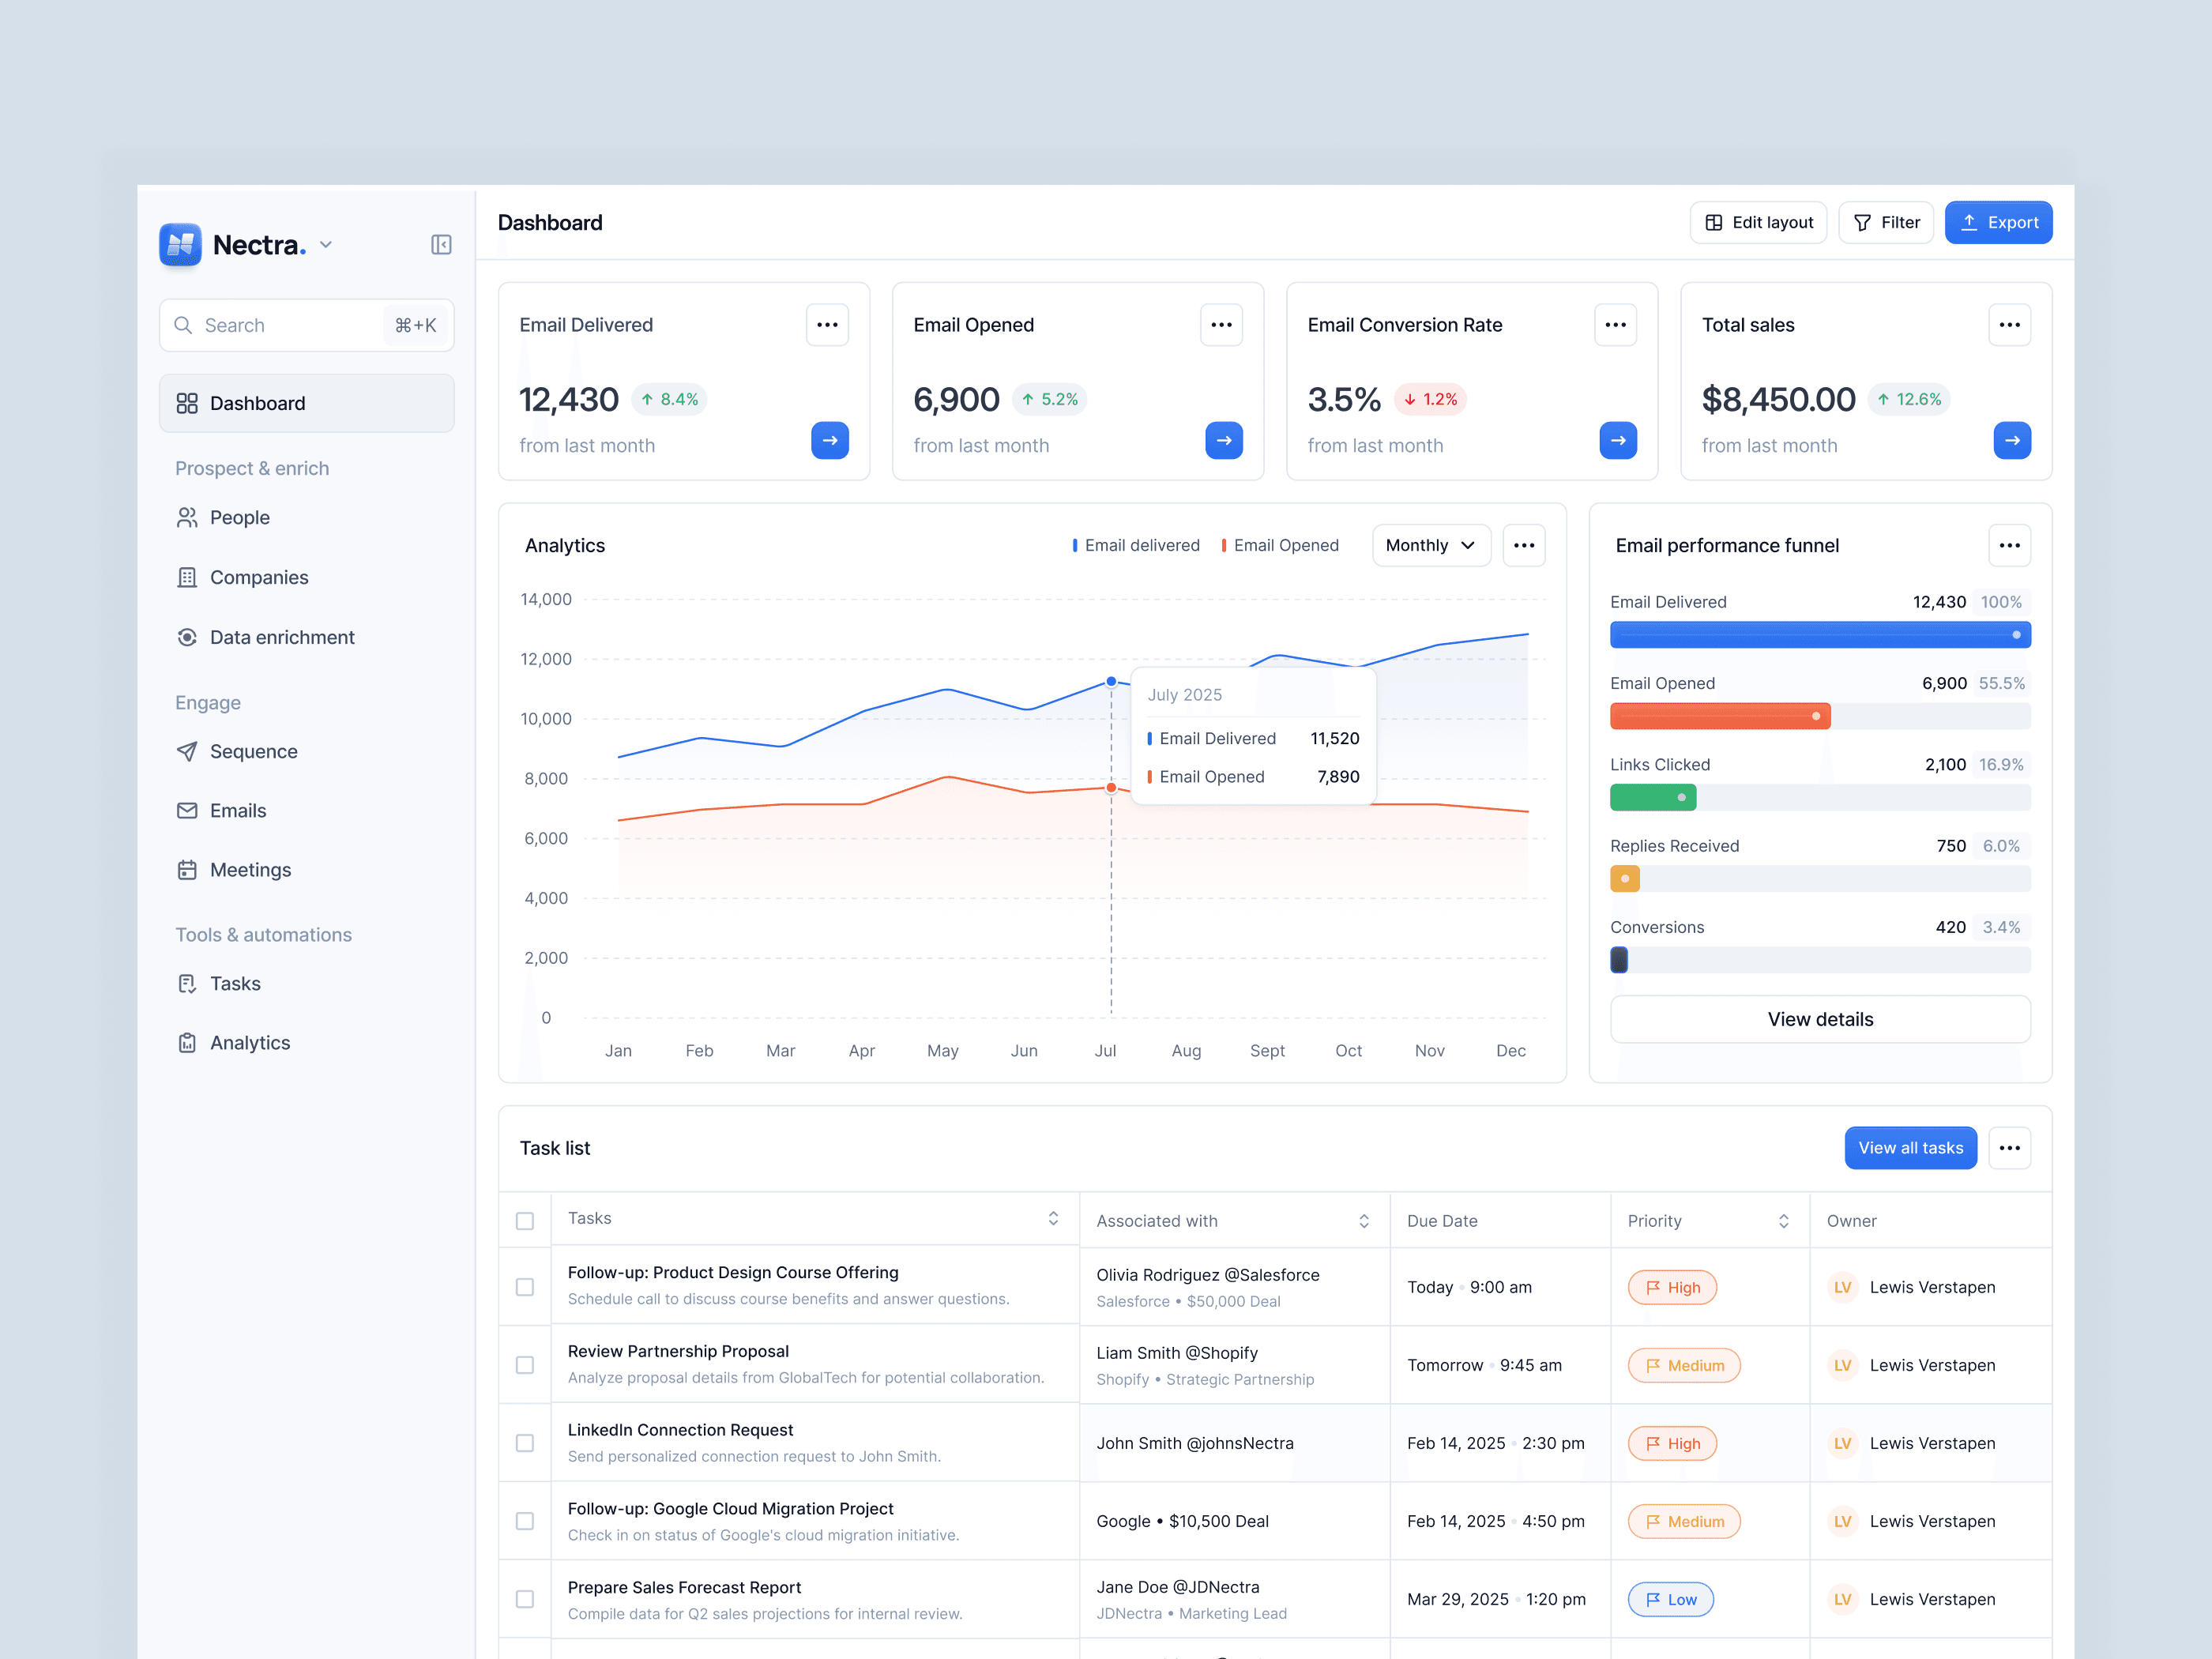Open Task list three-dot menu
Viewport: 2212px width, 1659px height.
tap(2008, 1148)
